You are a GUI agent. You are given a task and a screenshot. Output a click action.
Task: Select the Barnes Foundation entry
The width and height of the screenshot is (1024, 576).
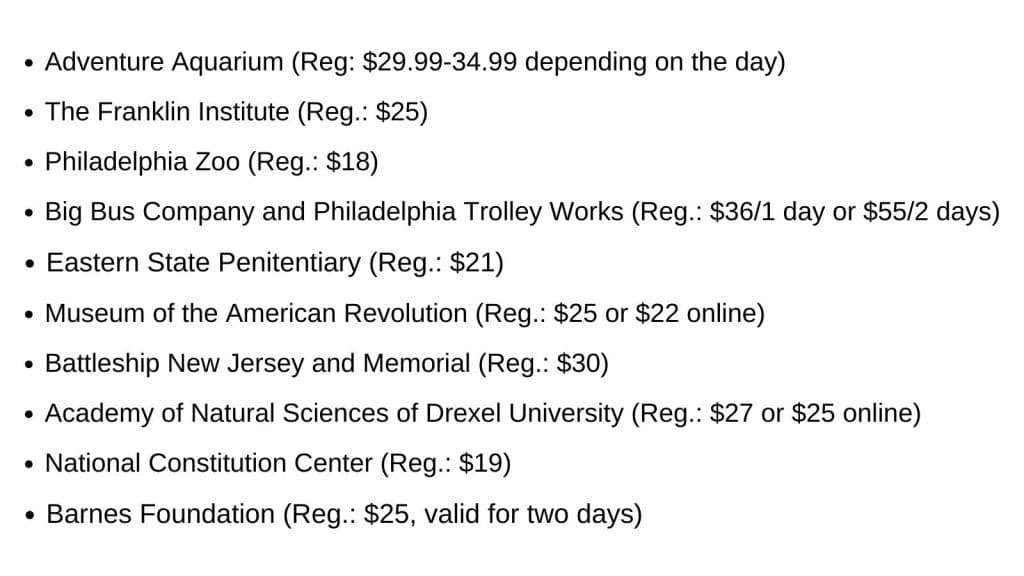(x=160, y=514)
